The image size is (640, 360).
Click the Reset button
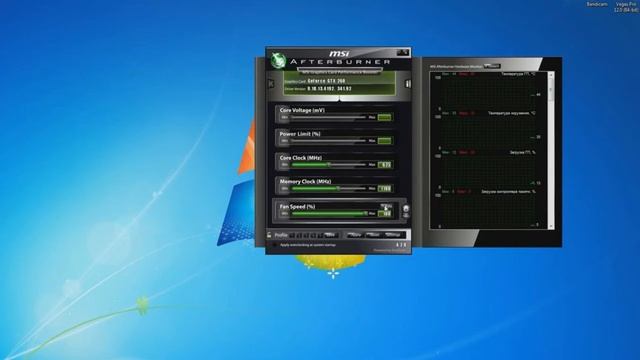click(x=373, y=235)
